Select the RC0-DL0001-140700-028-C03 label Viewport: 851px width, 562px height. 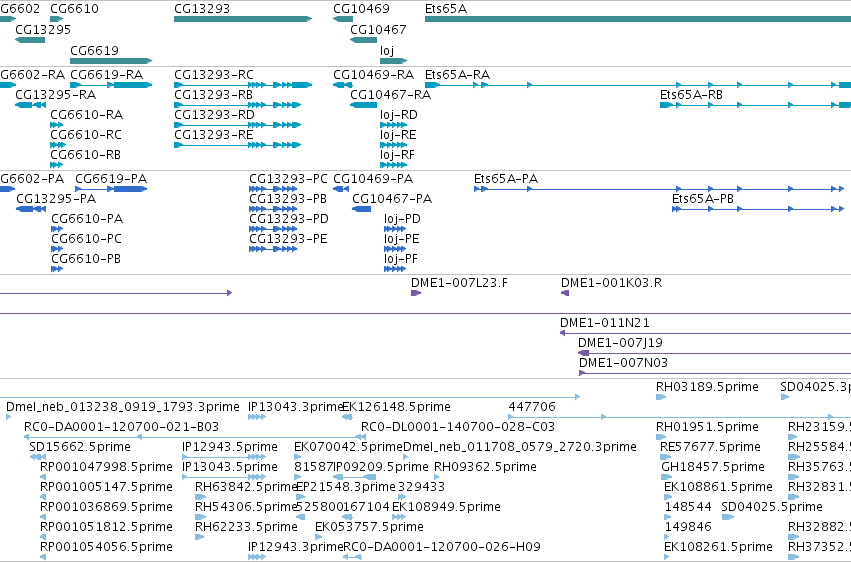(x=458, y=427)
